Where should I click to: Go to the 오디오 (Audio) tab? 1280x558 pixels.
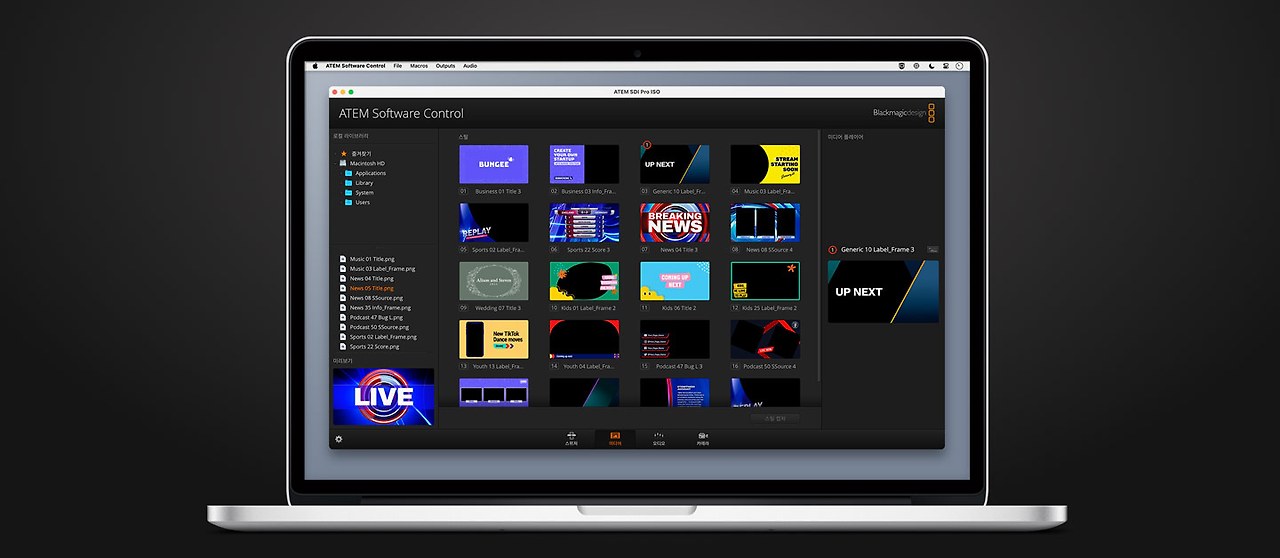pyautogui.click(x=658, y=439)
